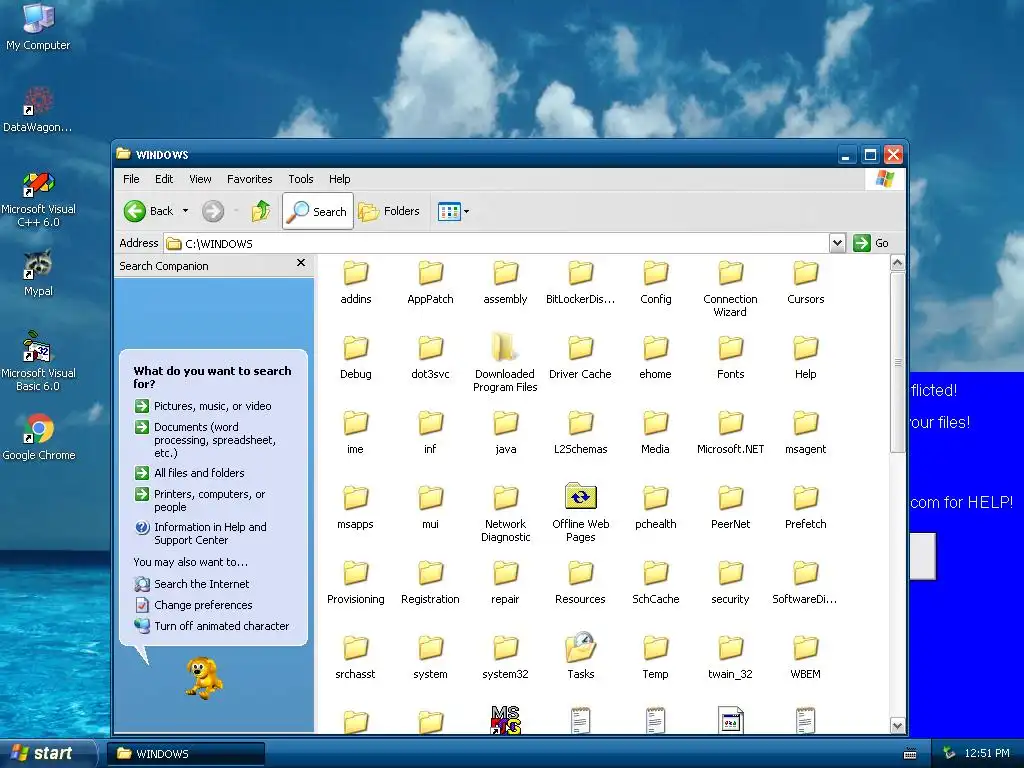
Task: Select Microsoft Visual C++ 6.0 shortcut
Action: 38,199
